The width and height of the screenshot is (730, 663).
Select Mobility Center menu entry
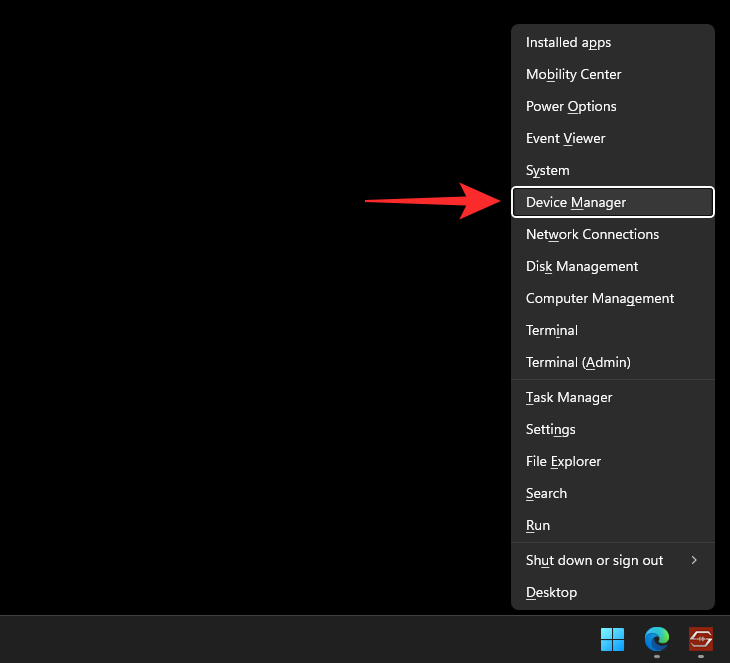tap(613, 74)
